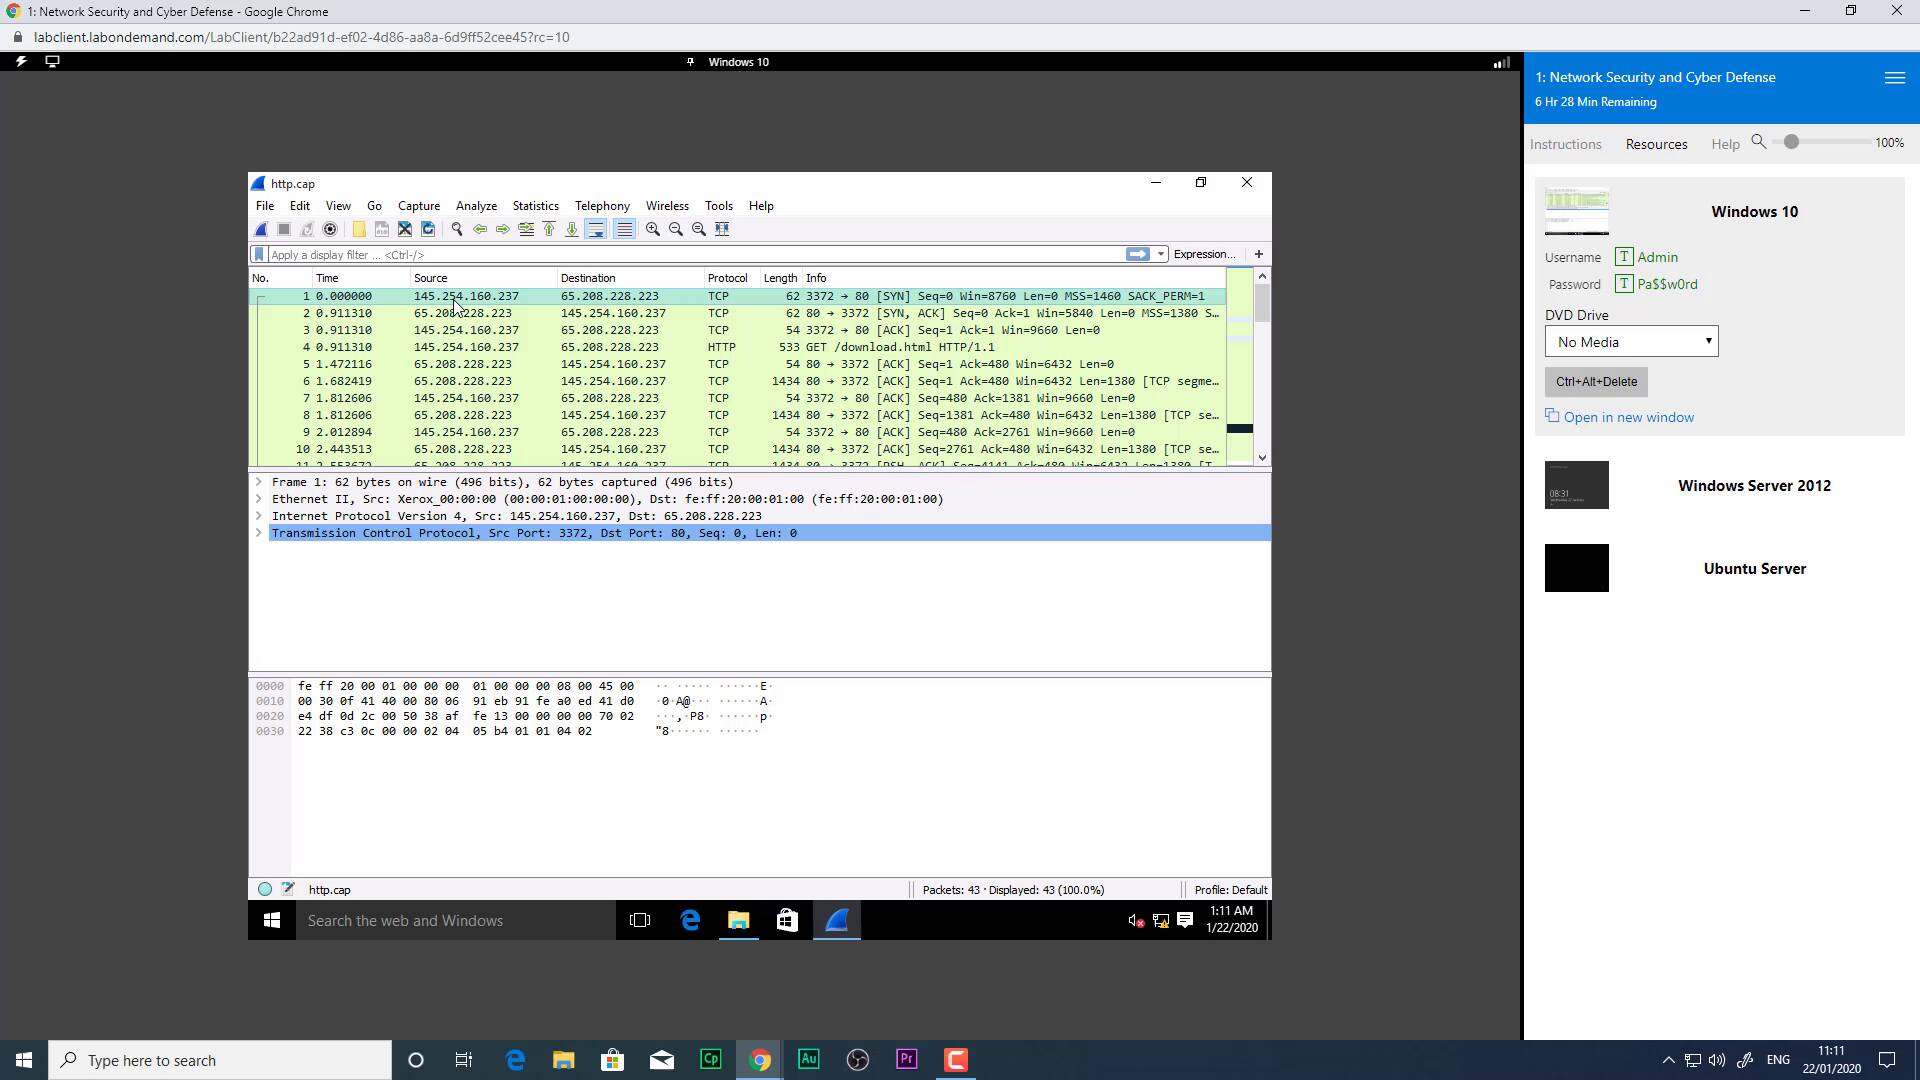The image size is (1920, 1080).
Task: Toggle packet colorization rules button
Action: coord(624,229)
